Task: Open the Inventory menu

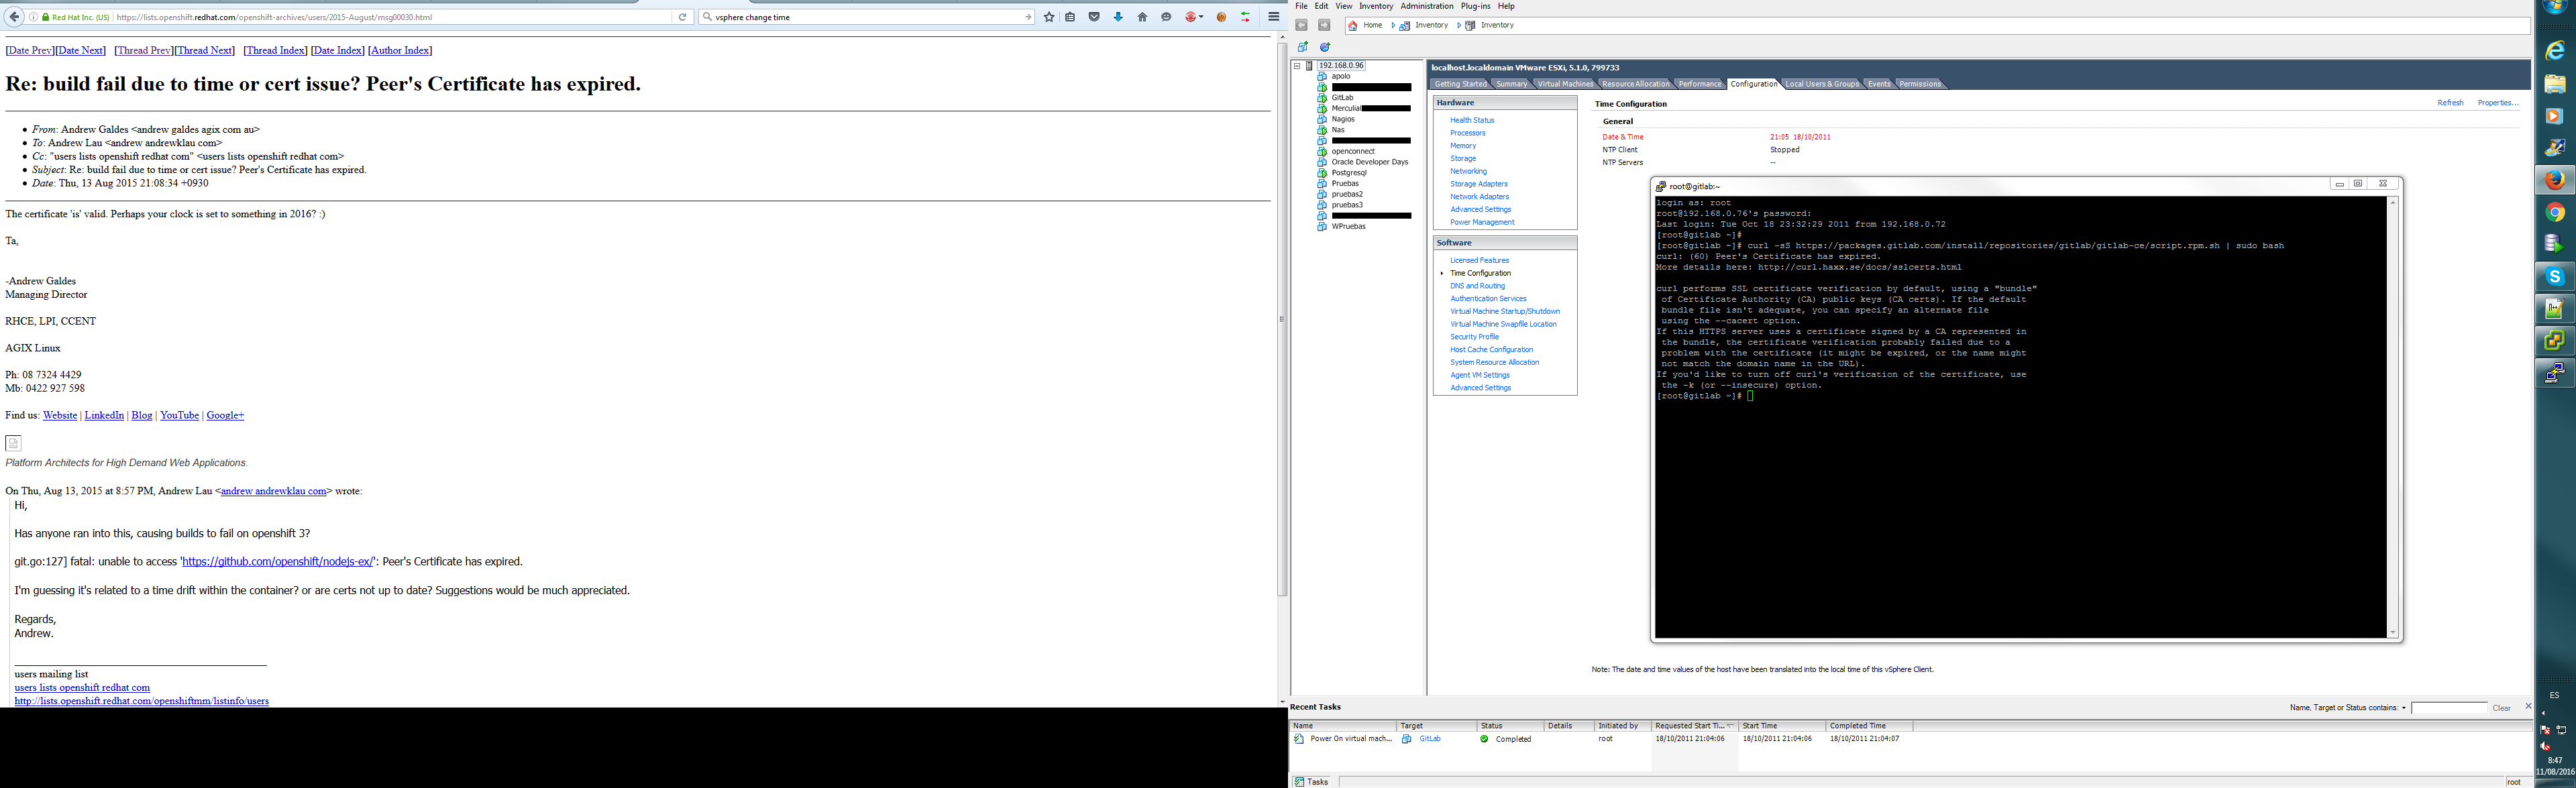Action: pyautogui.click(x=1376, y=6)
